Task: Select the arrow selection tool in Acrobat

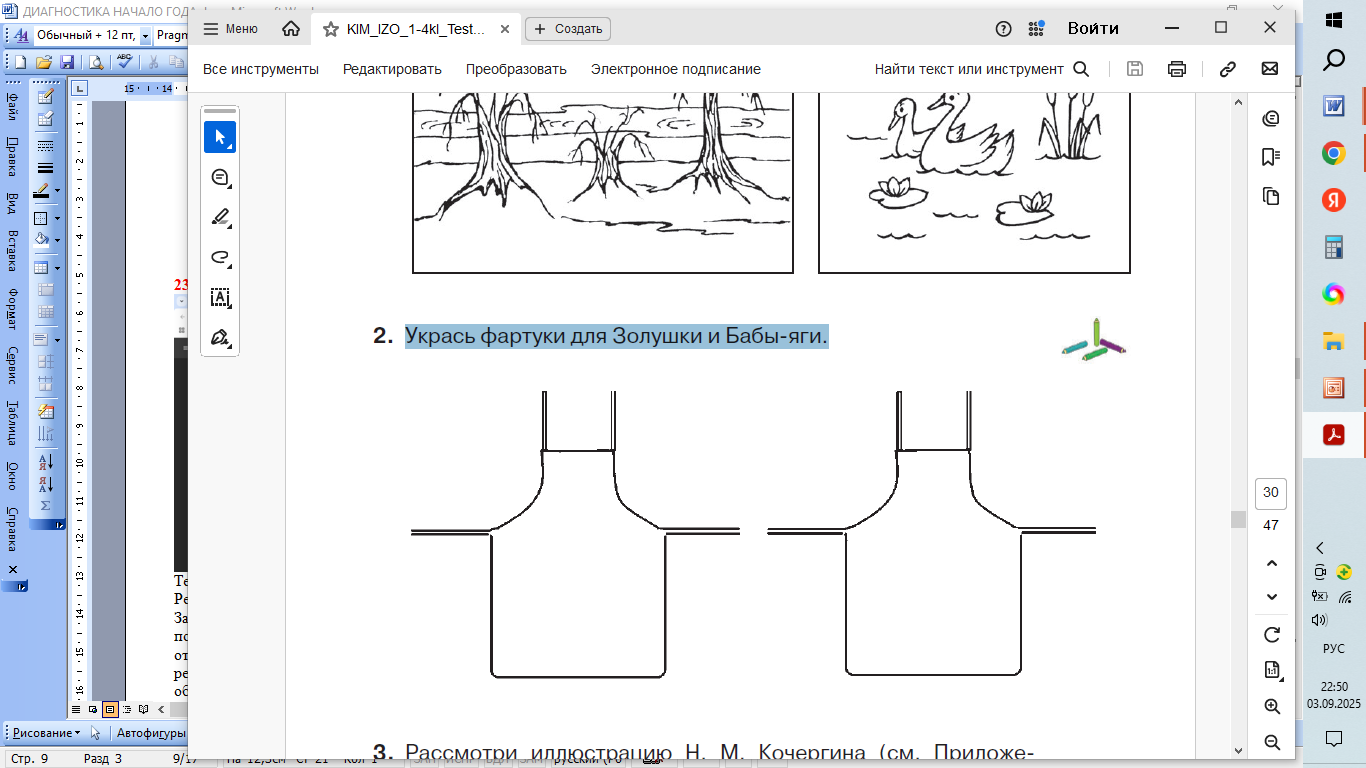Action: click(220, 137)
